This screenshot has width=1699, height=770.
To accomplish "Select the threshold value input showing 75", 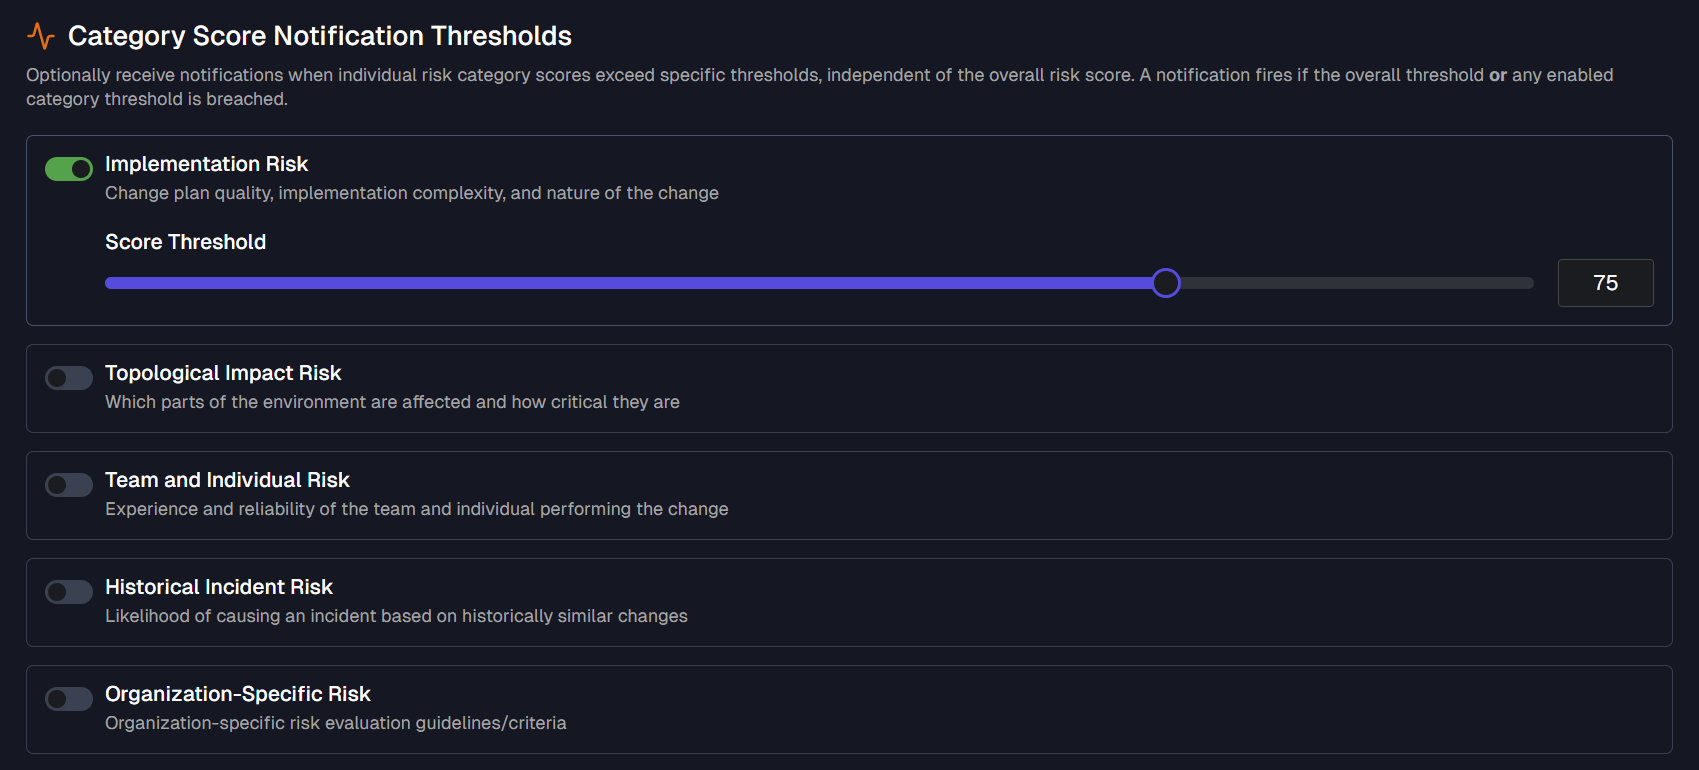I will pos(1605,283).
